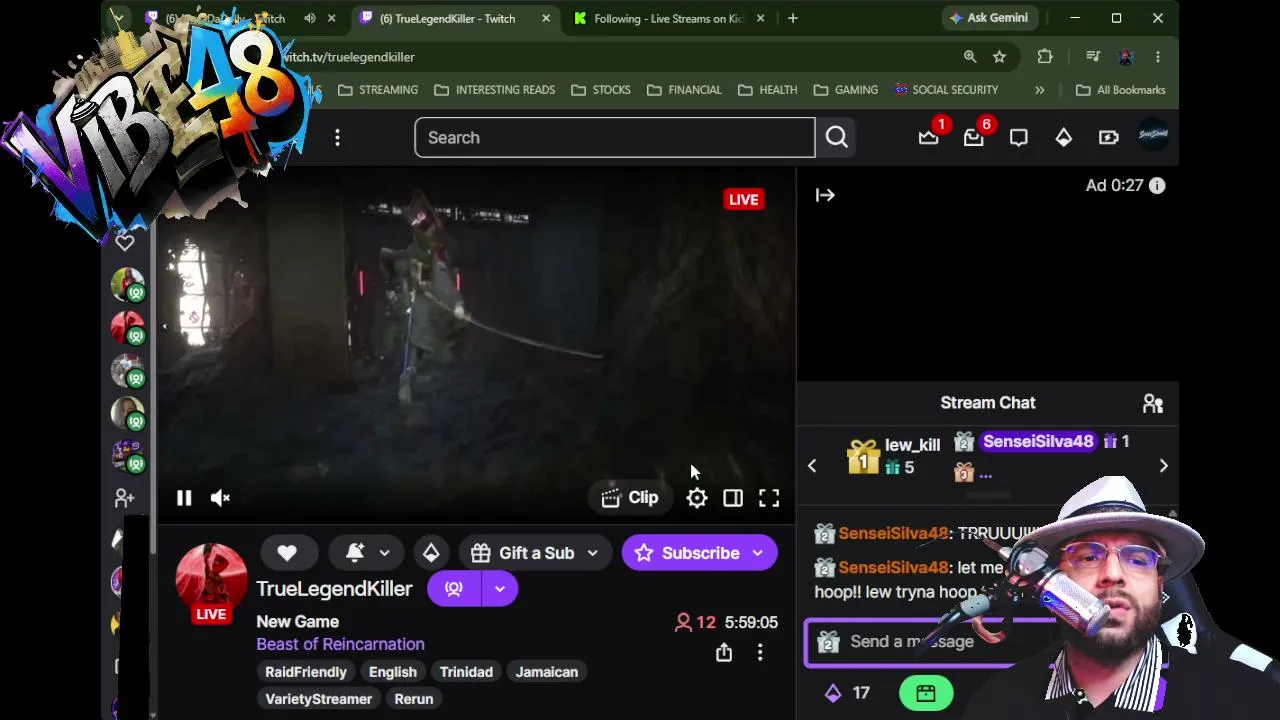Screen dimensions: 1280x720
Task: Open the STOCKS bookmarks folder
Action: pyautogui.click(x=600, y=90)
